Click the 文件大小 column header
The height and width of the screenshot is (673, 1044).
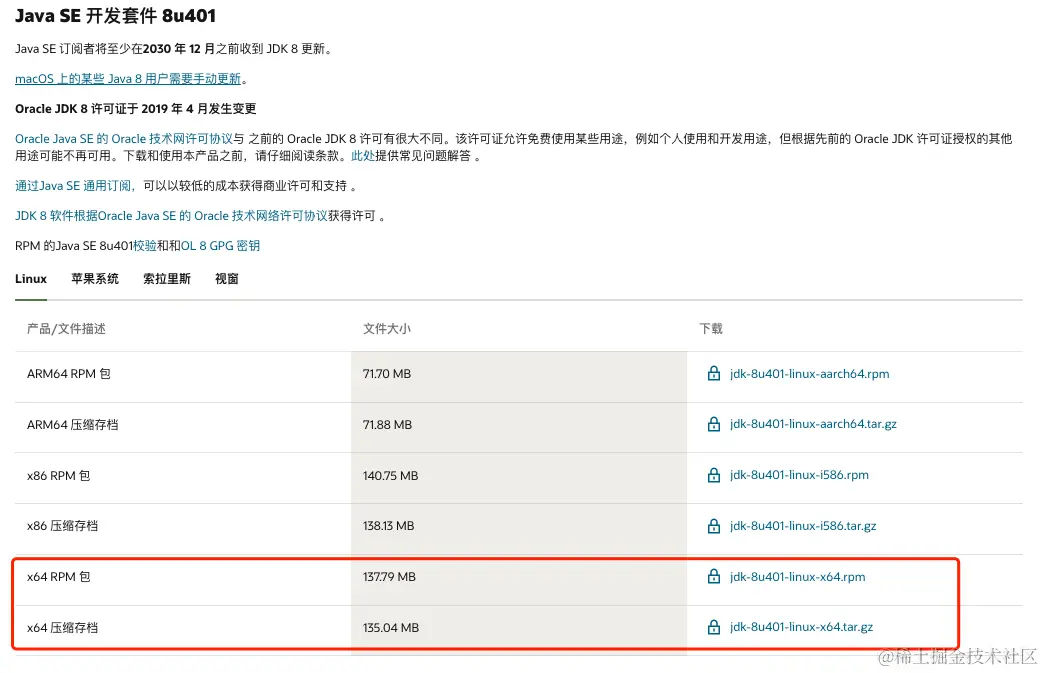tap(387, 329)
